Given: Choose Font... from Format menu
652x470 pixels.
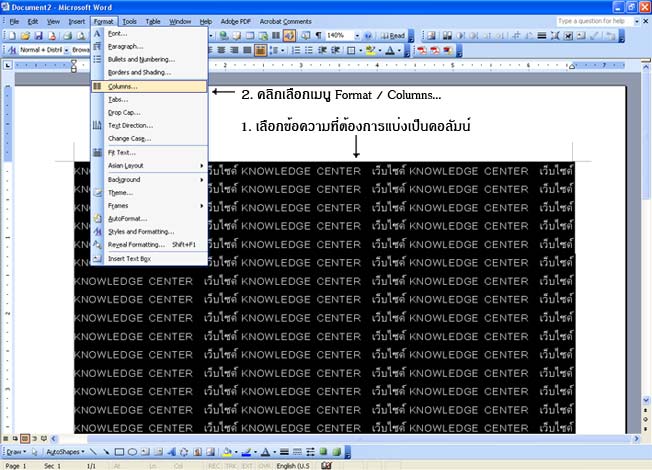Looking at the screenshot, I should coord(149,33).
